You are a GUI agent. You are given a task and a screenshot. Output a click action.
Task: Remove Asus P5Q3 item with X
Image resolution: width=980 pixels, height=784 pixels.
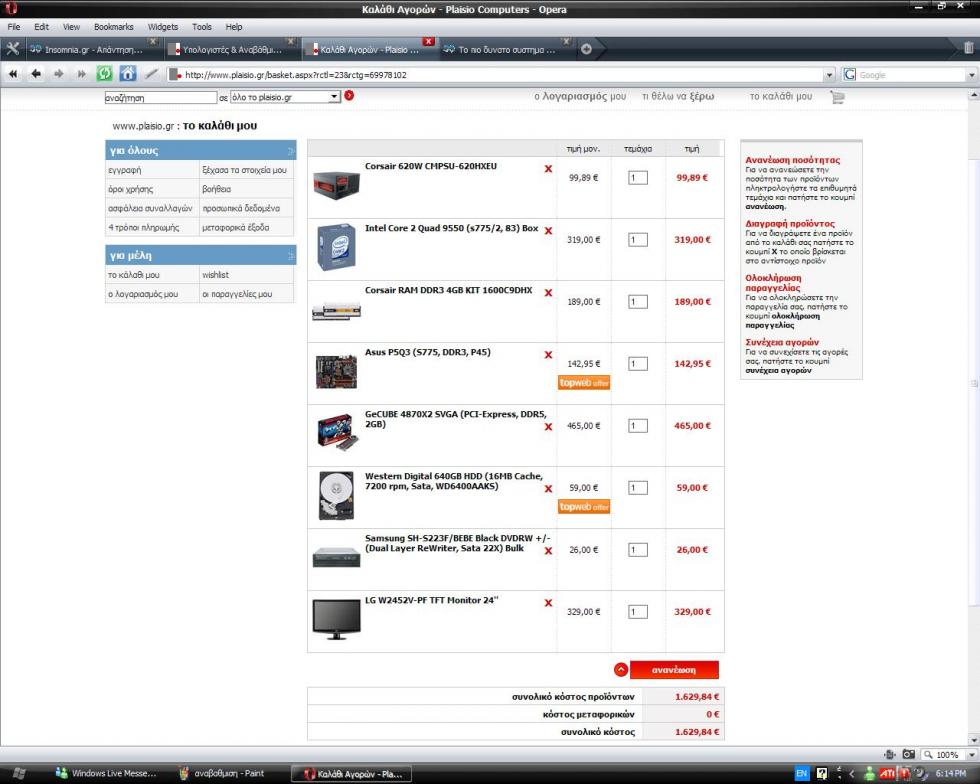548,354
